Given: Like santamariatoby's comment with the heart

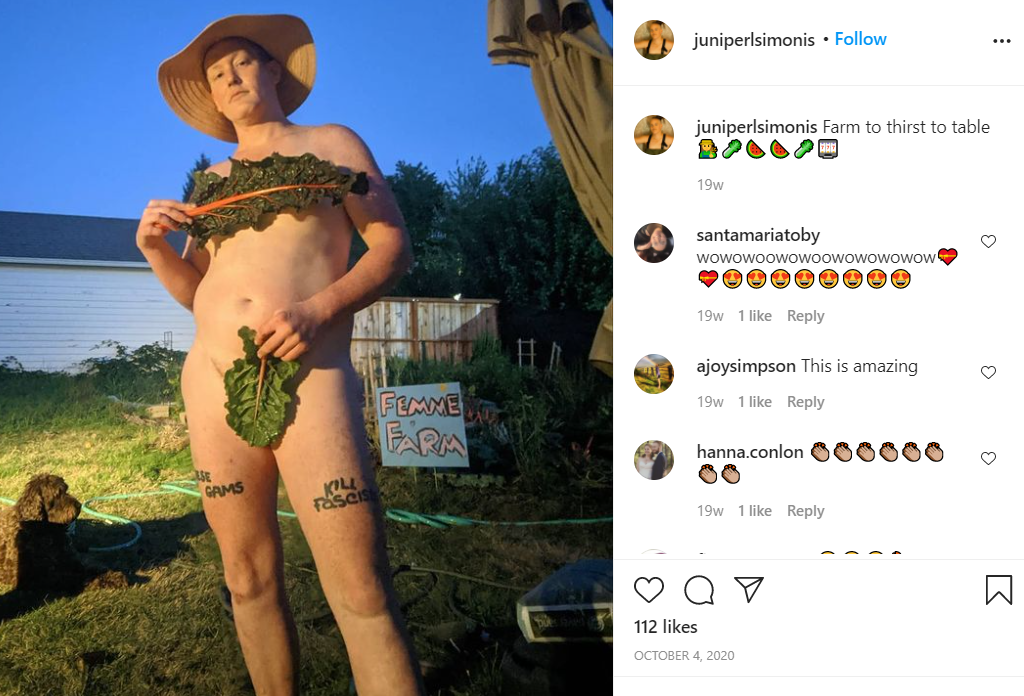Looking at the screenshot, I should [988, 242].
